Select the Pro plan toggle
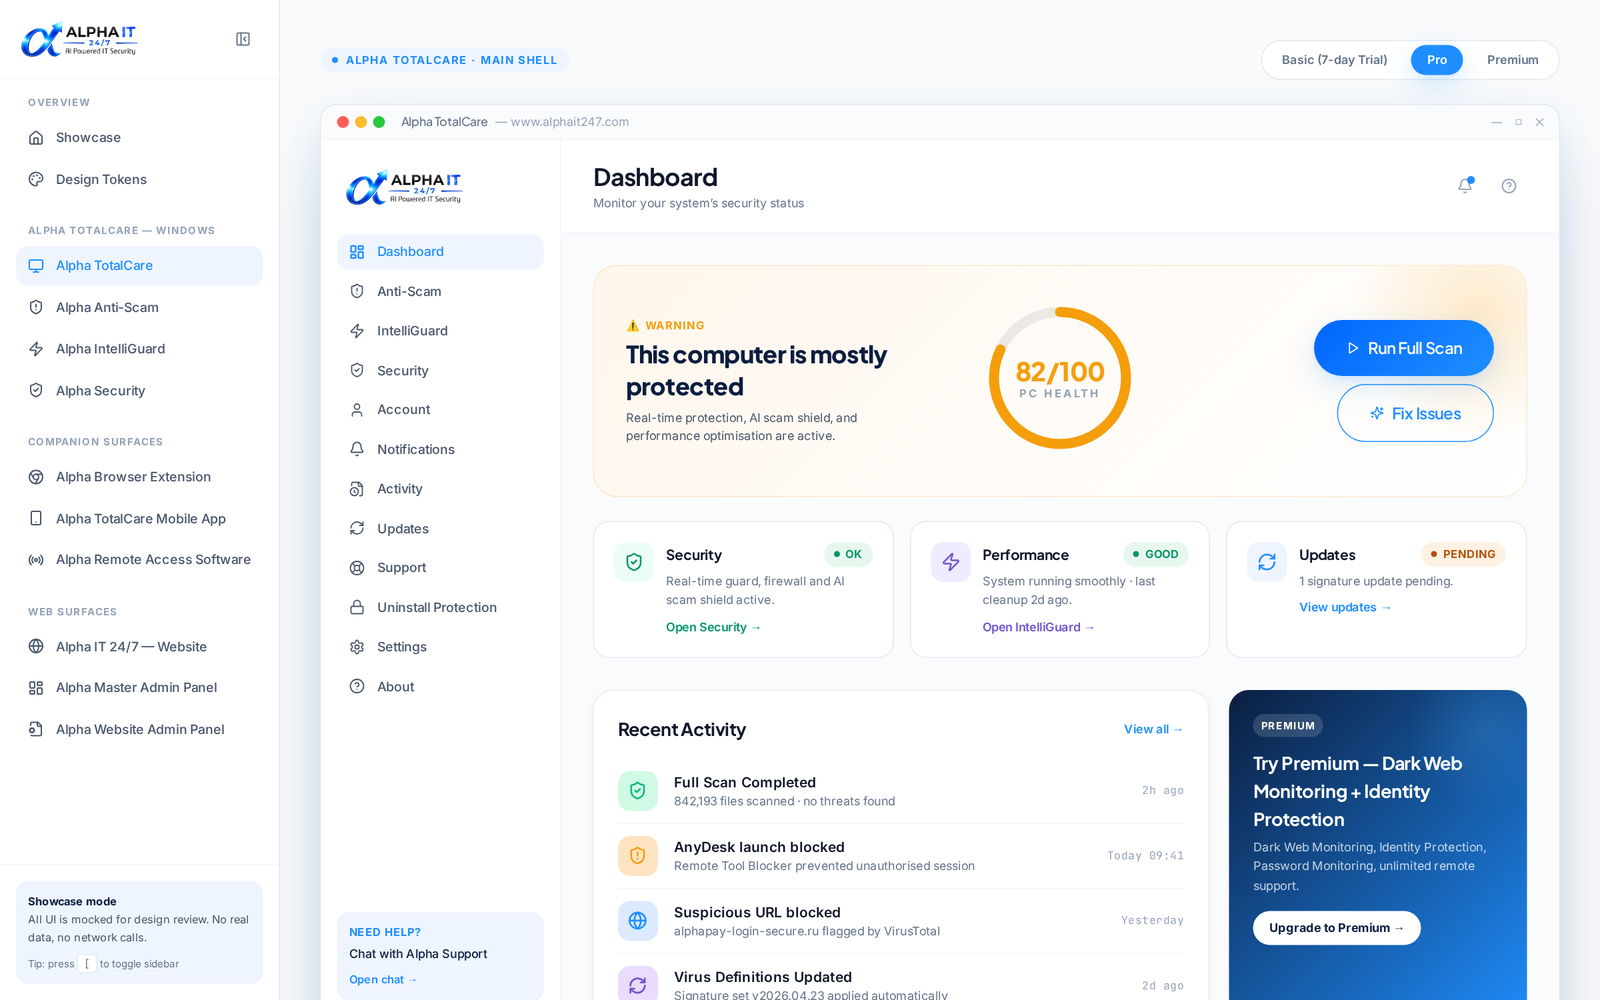The height and width of the screenshot is (1000, 1600). (x=1437, y=60)
